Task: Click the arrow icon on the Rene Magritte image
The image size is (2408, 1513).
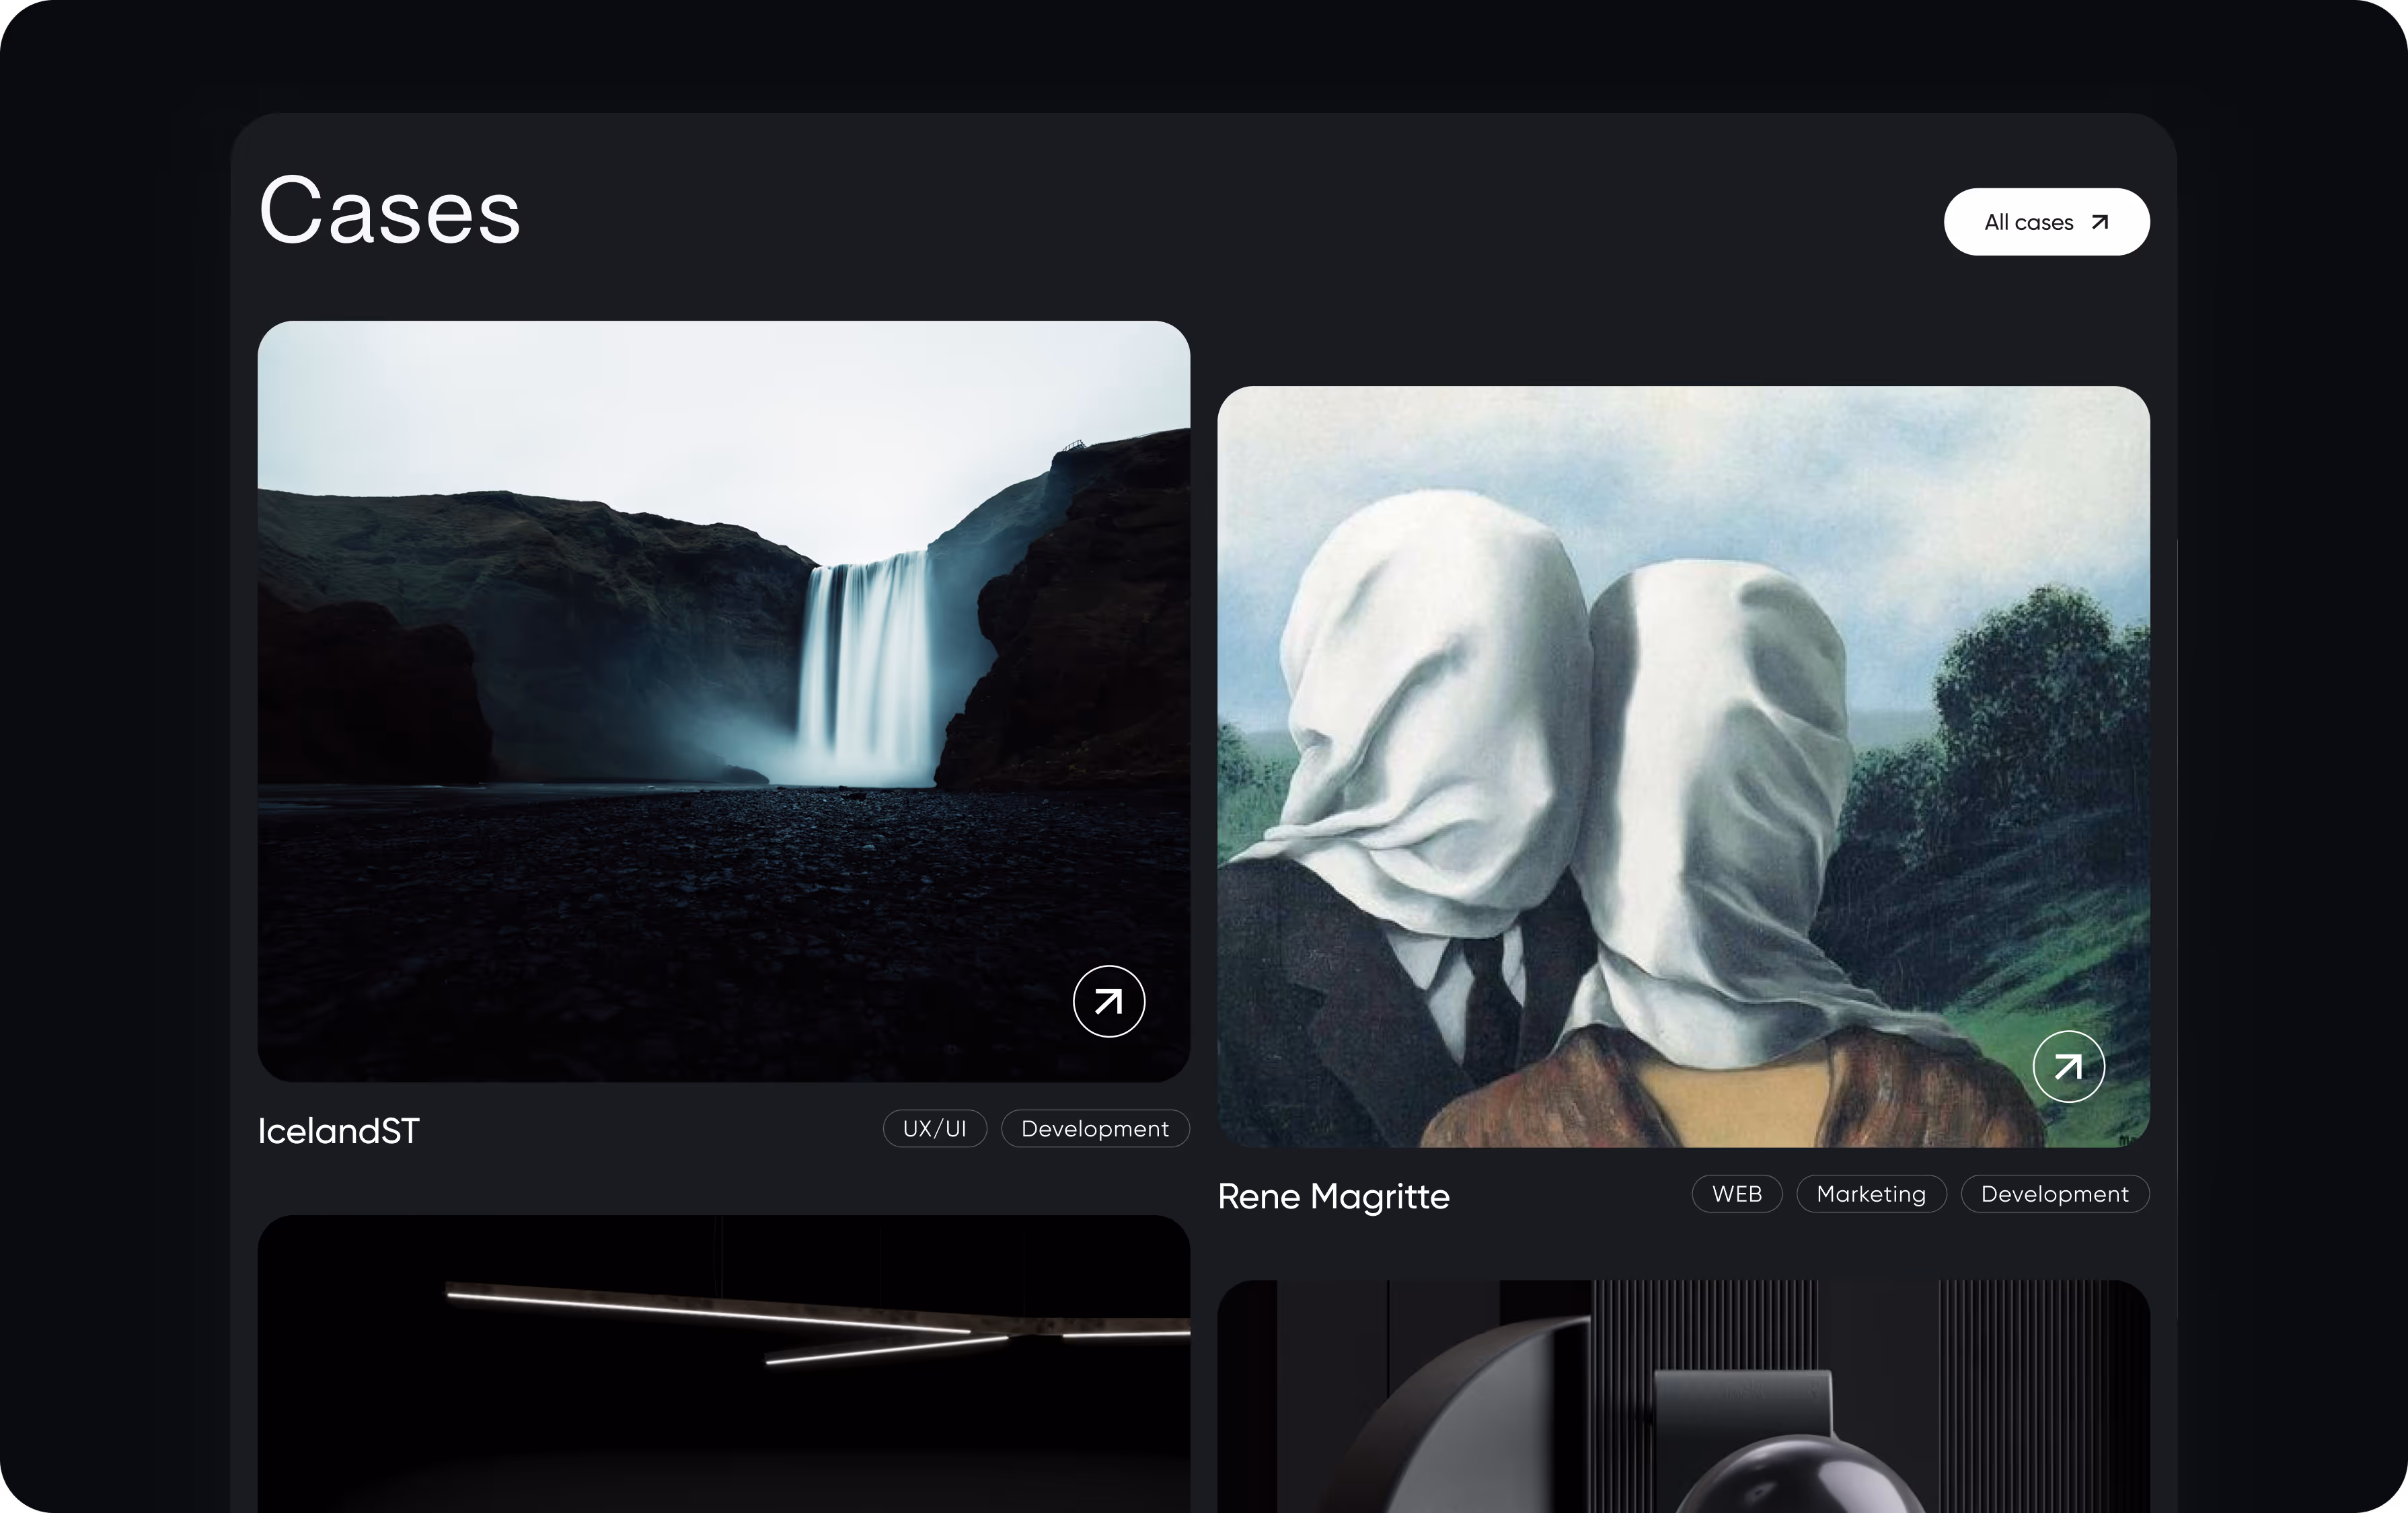Action: (x=2069, y=1067)
